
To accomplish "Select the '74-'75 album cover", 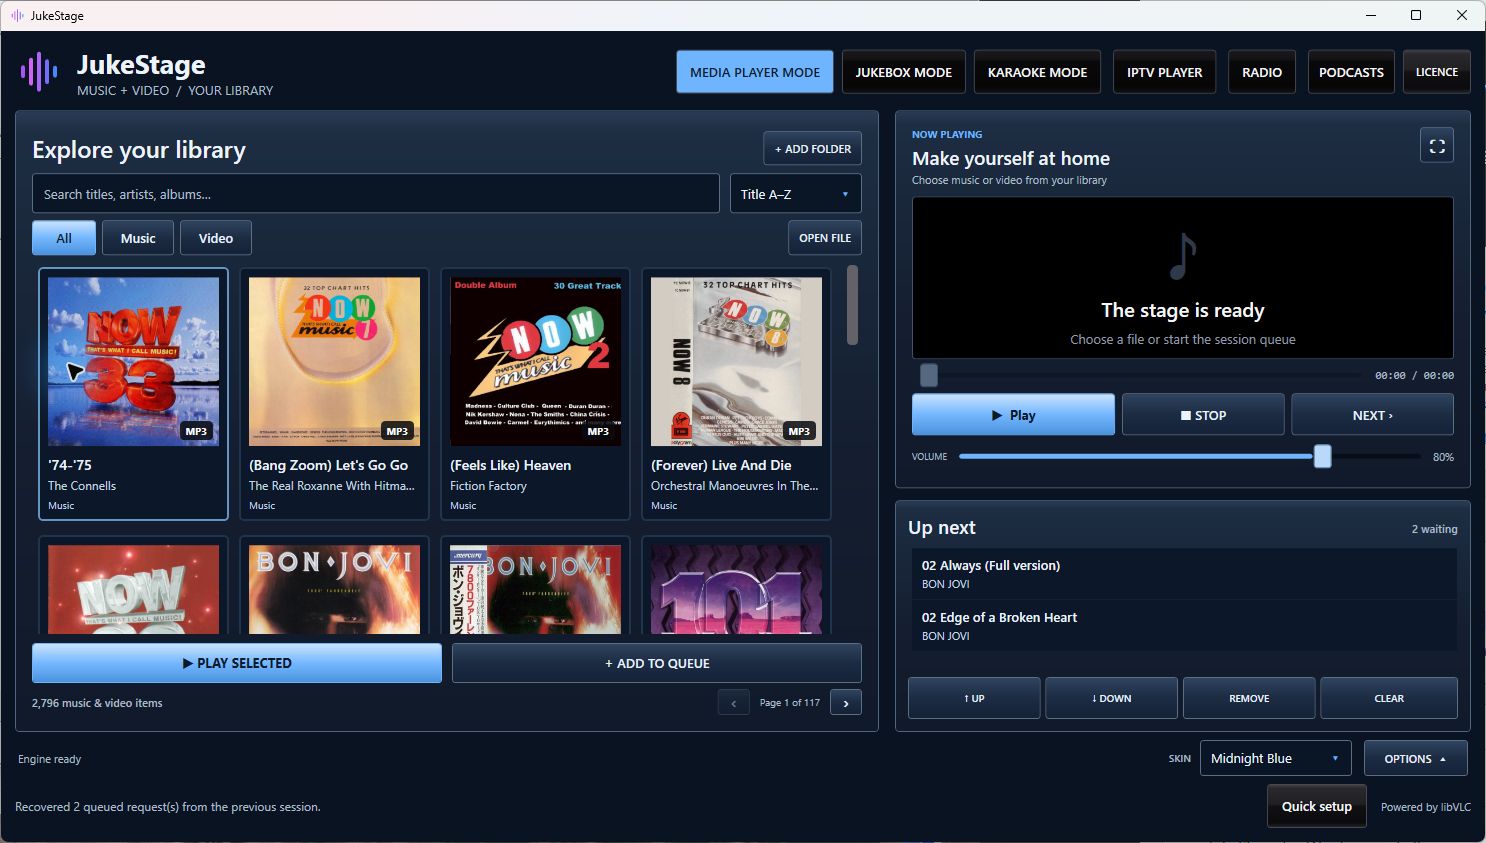I will [133, 361].
